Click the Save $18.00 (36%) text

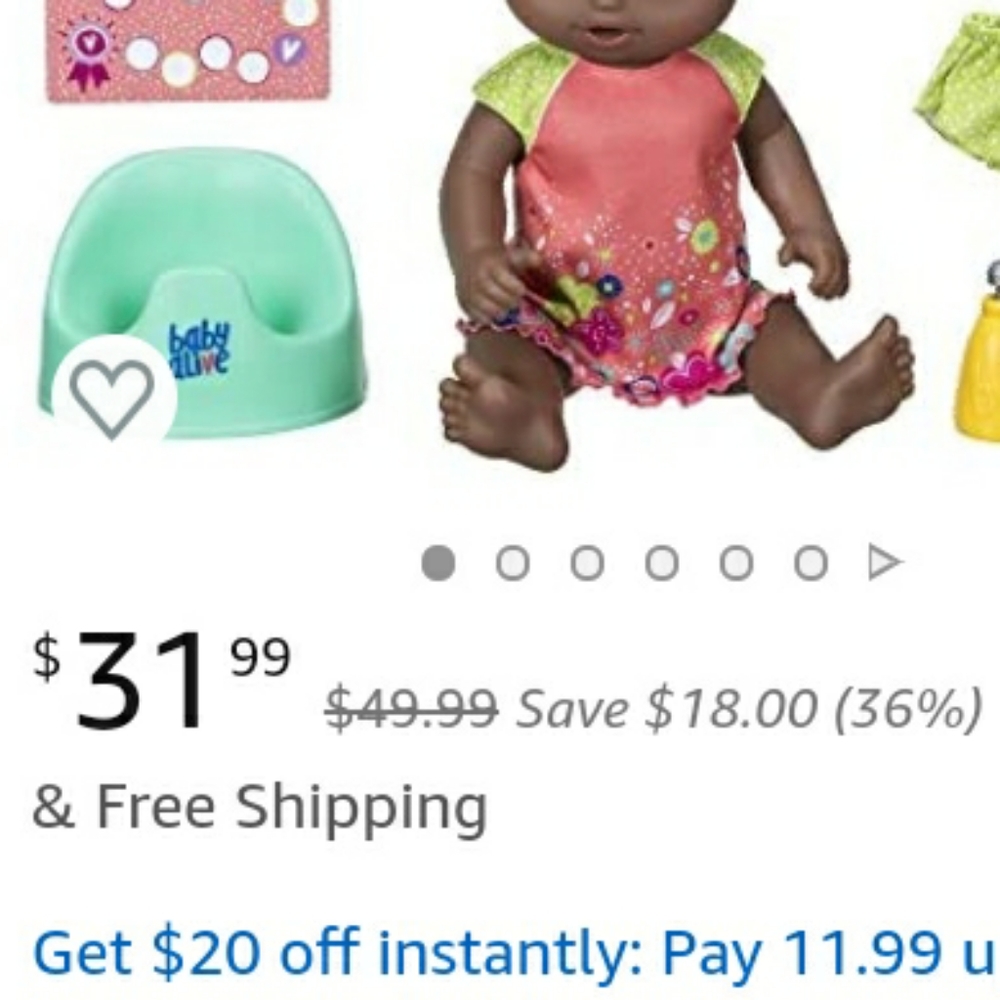(749, 709)
